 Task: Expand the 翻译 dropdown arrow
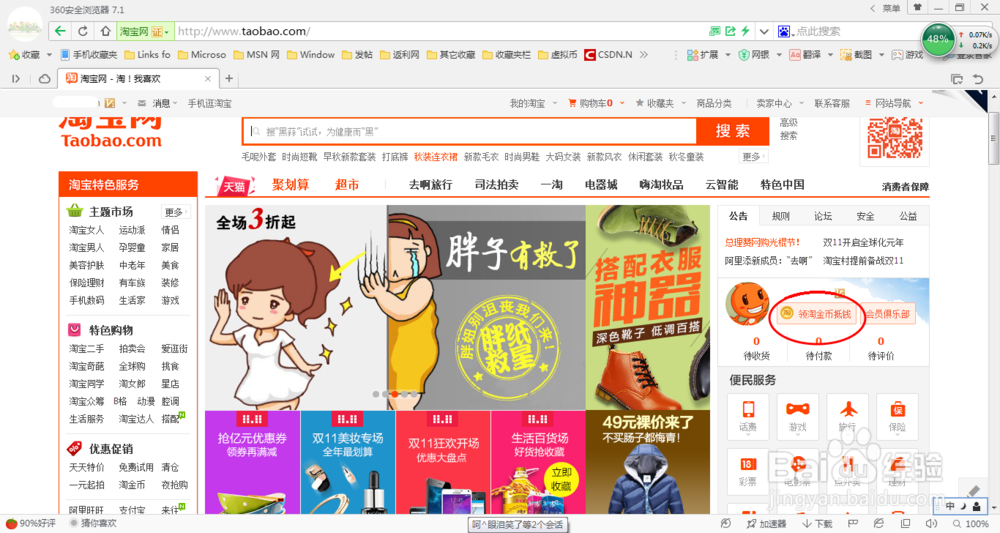(830, 55)
